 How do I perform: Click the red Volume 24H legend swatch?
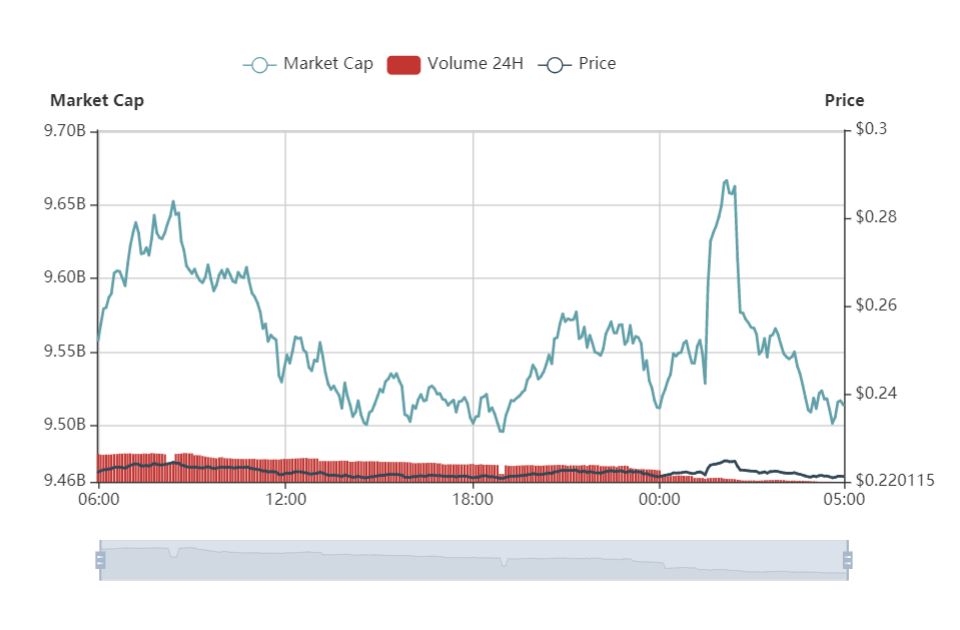[403, 65]
